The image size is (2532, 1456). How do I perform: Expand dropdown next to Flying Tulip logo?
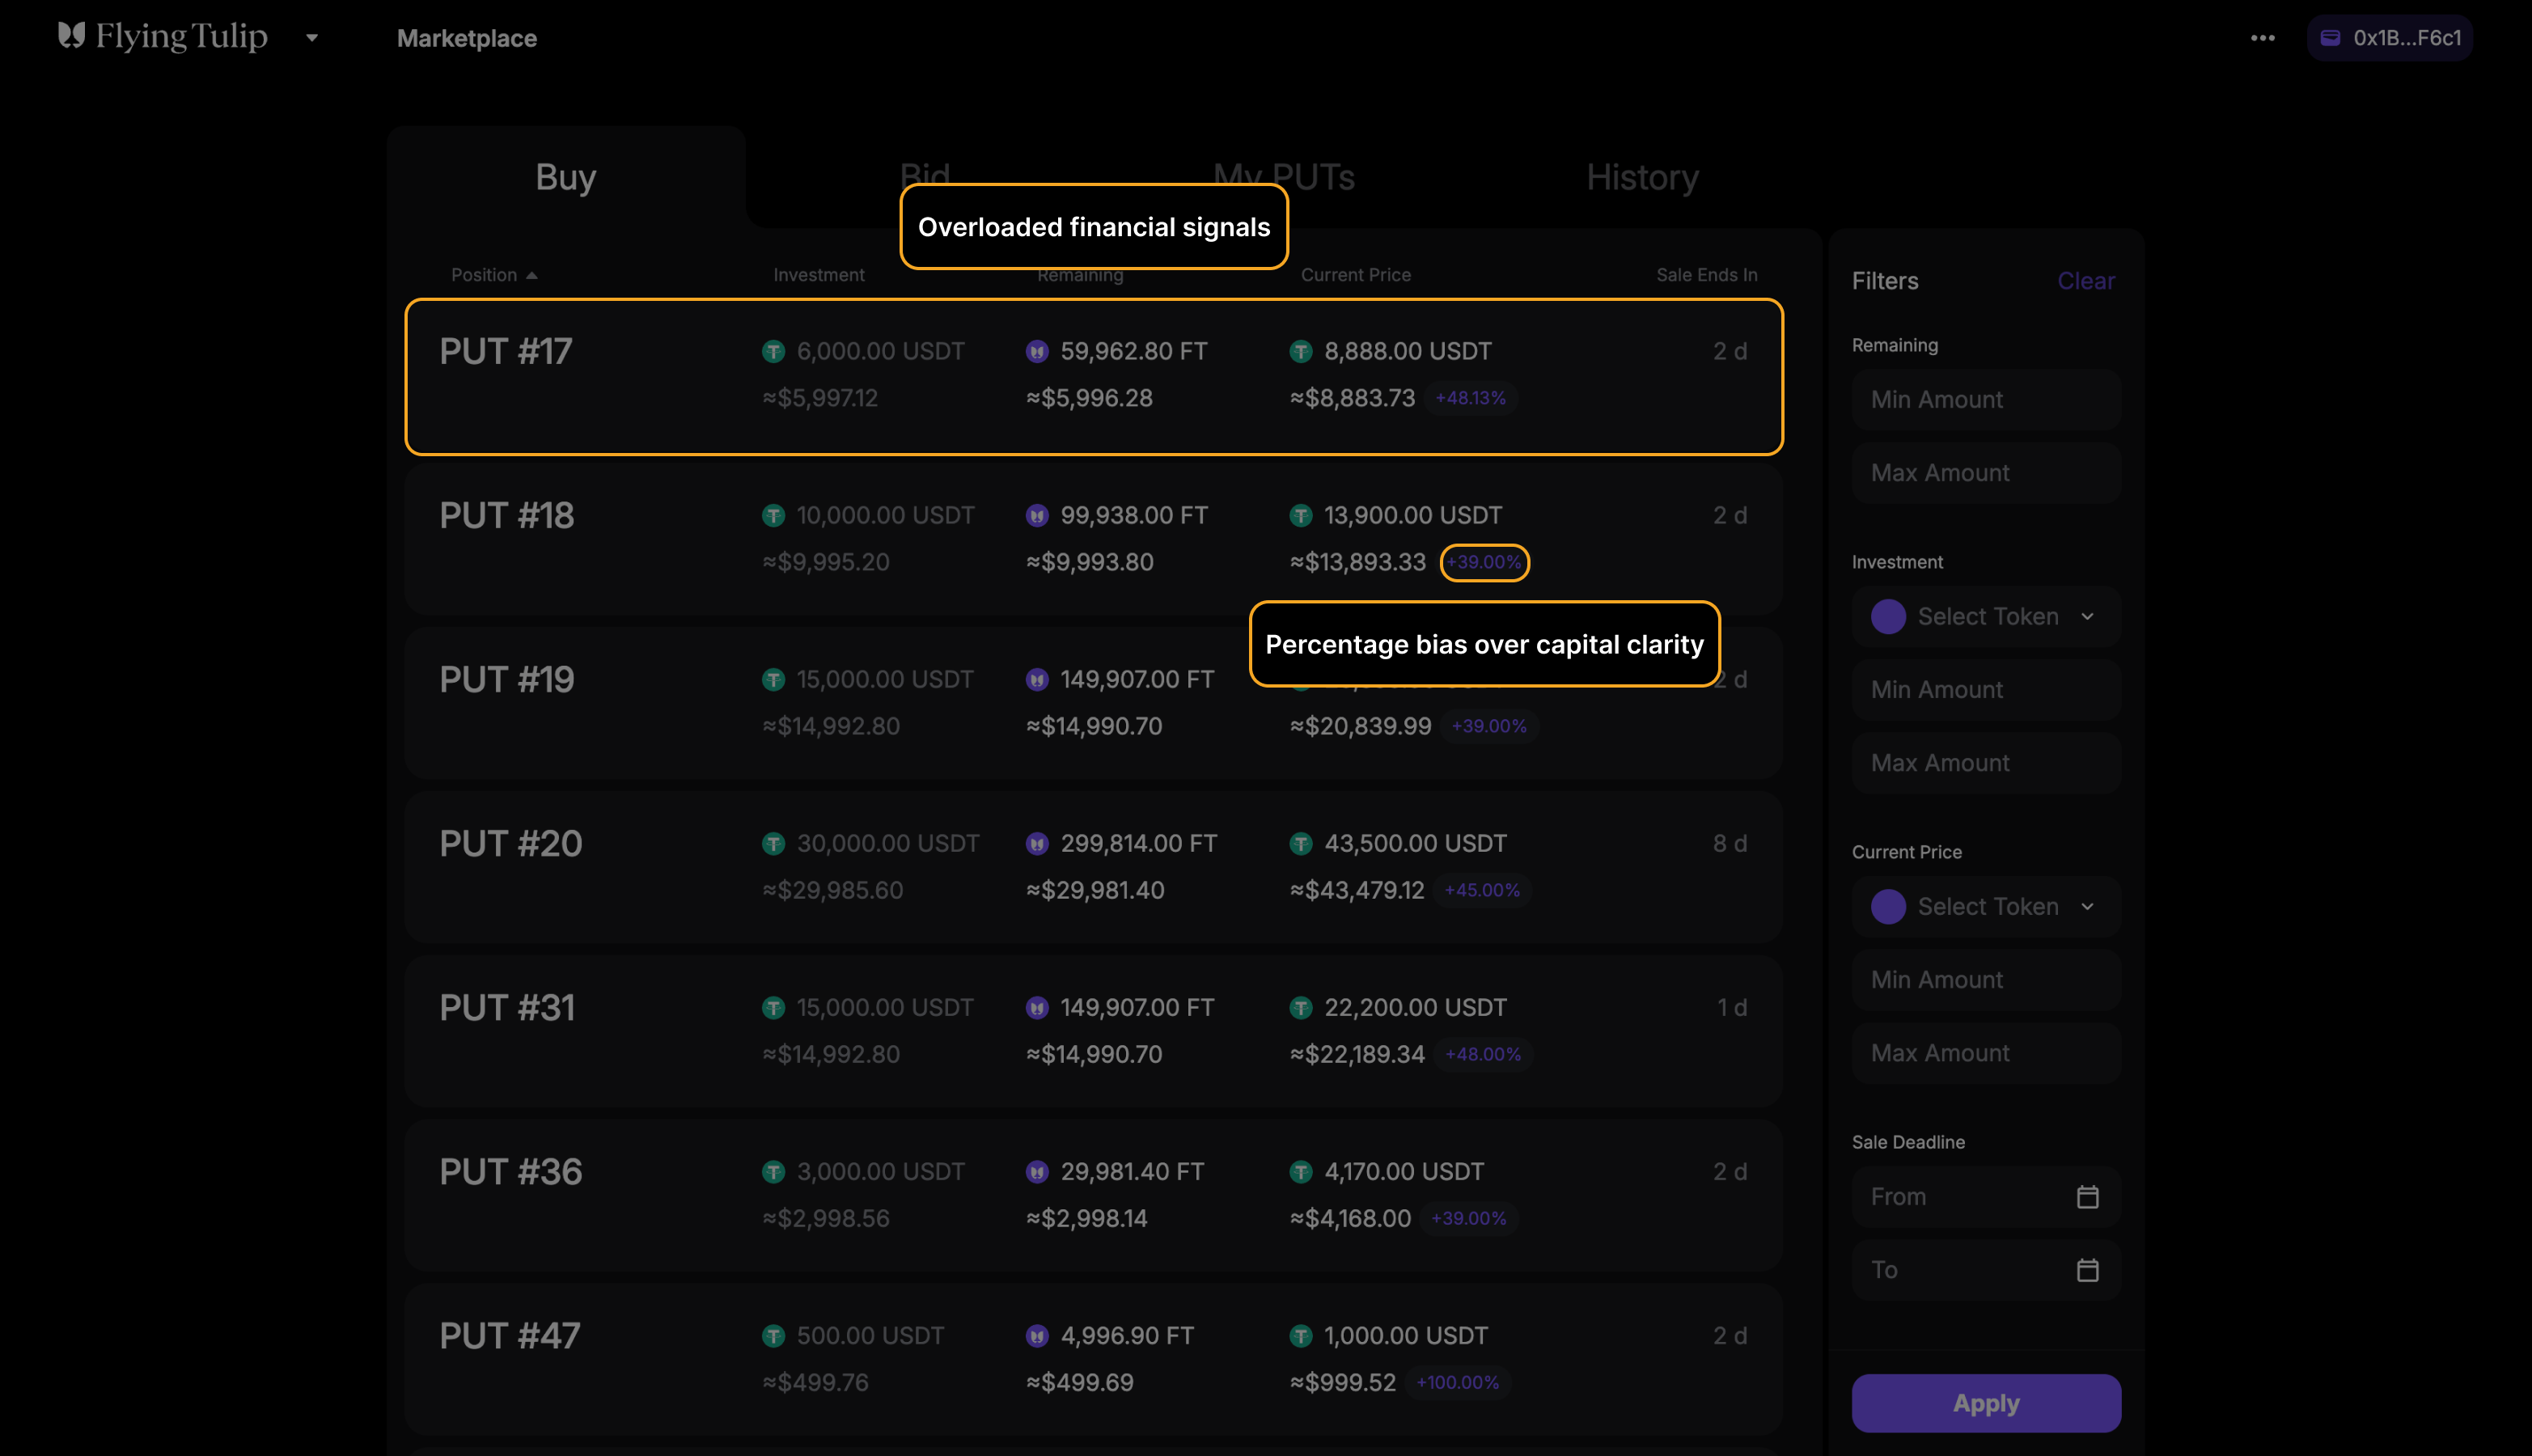[312, 38]
